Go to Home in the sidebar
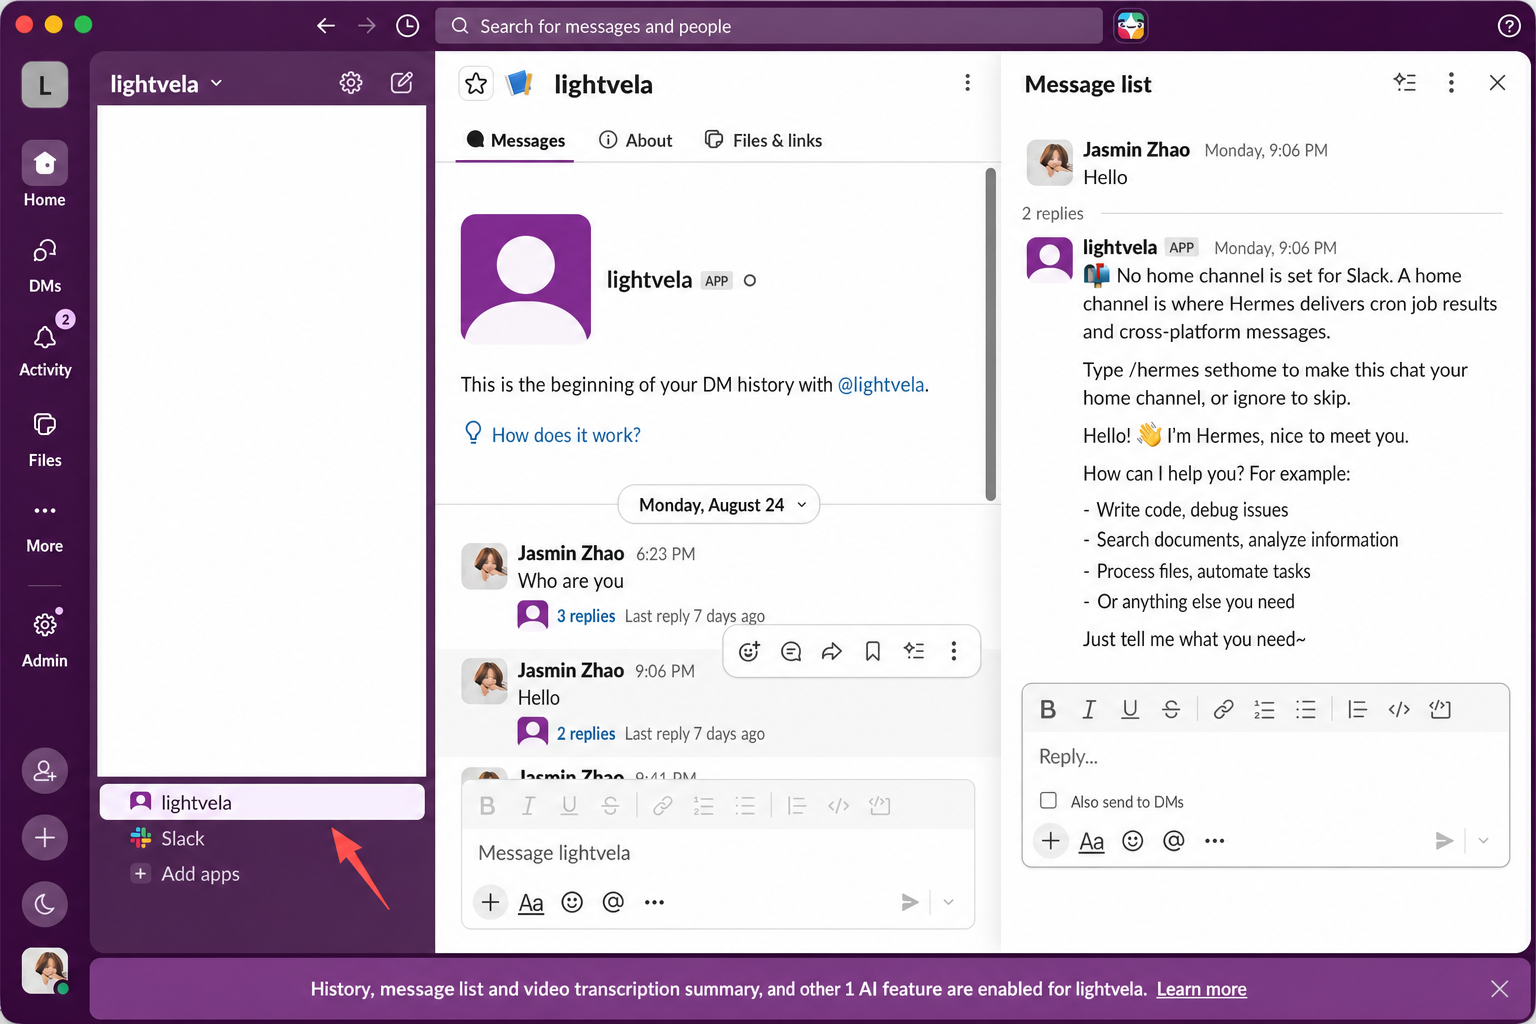 pyautogui.click(x=45, y=174)
